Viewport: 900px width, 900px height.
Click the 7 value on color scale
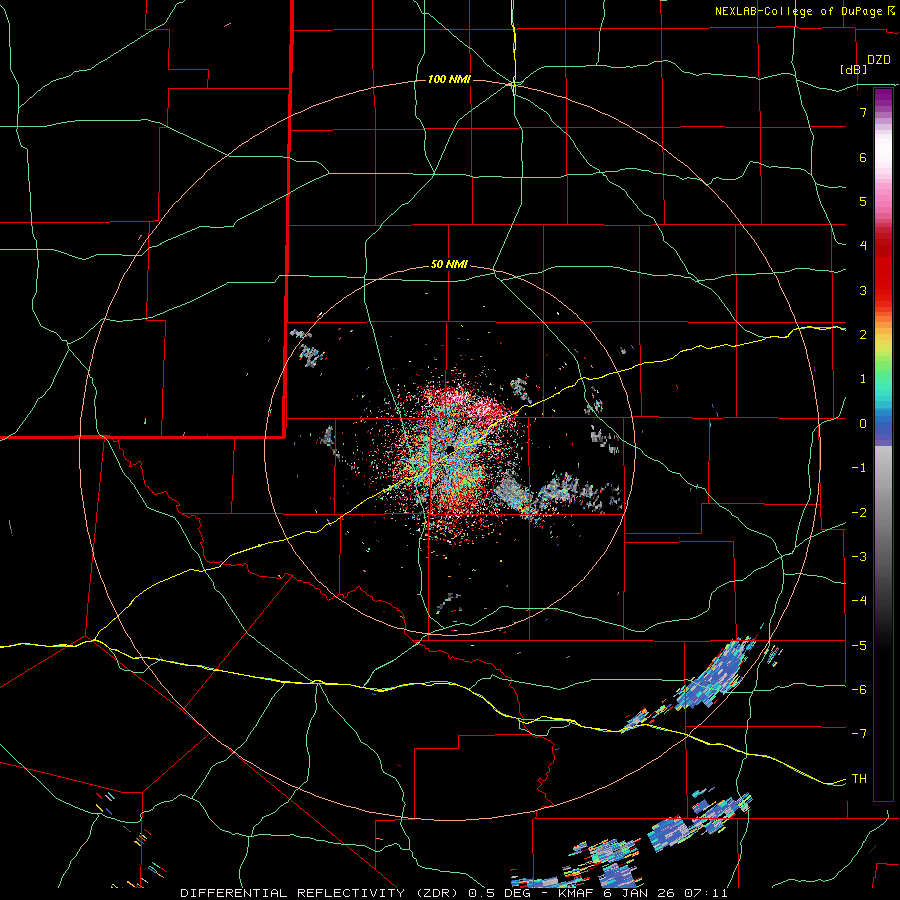coord(863,112)
